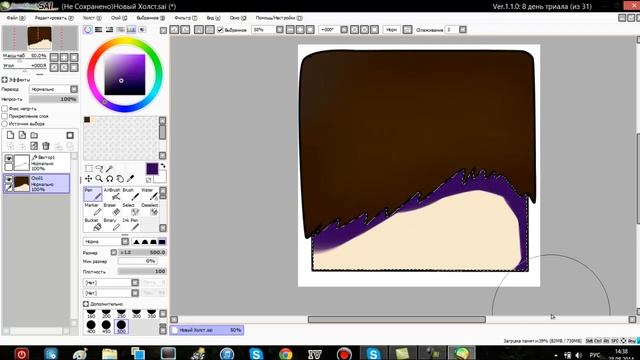640x360 pixels.
Task: Click the navigator canvas thumbnail
Action: tap(39, 38)
